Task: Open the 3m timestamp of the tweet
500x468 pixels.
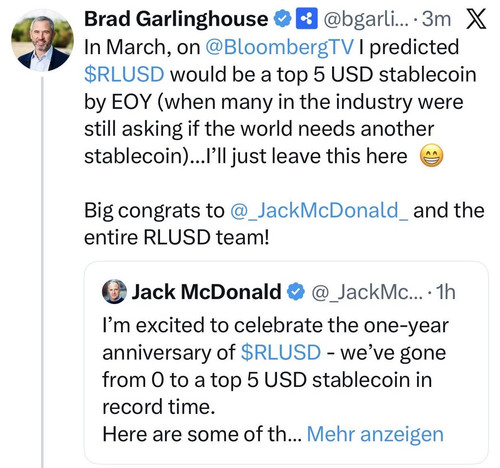Action: point(436,19)
